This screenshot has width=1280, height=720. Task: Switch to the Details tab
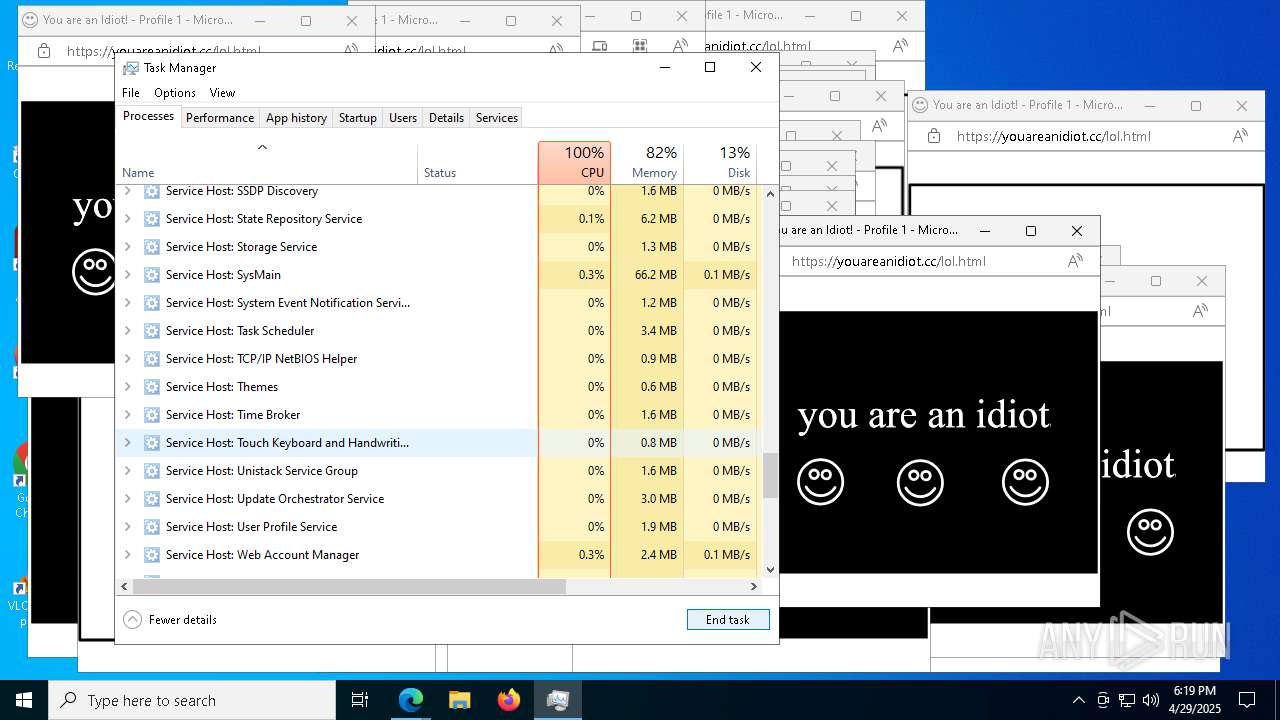[x=446, y=117]
